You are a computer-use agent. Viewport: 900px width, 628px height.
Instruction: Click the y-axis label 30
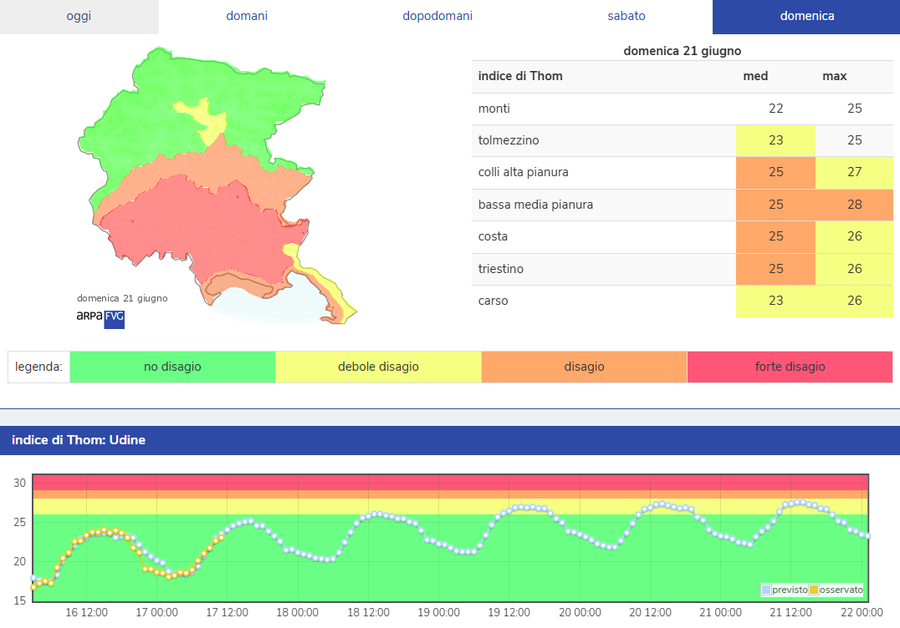click(x=20, y=483)
